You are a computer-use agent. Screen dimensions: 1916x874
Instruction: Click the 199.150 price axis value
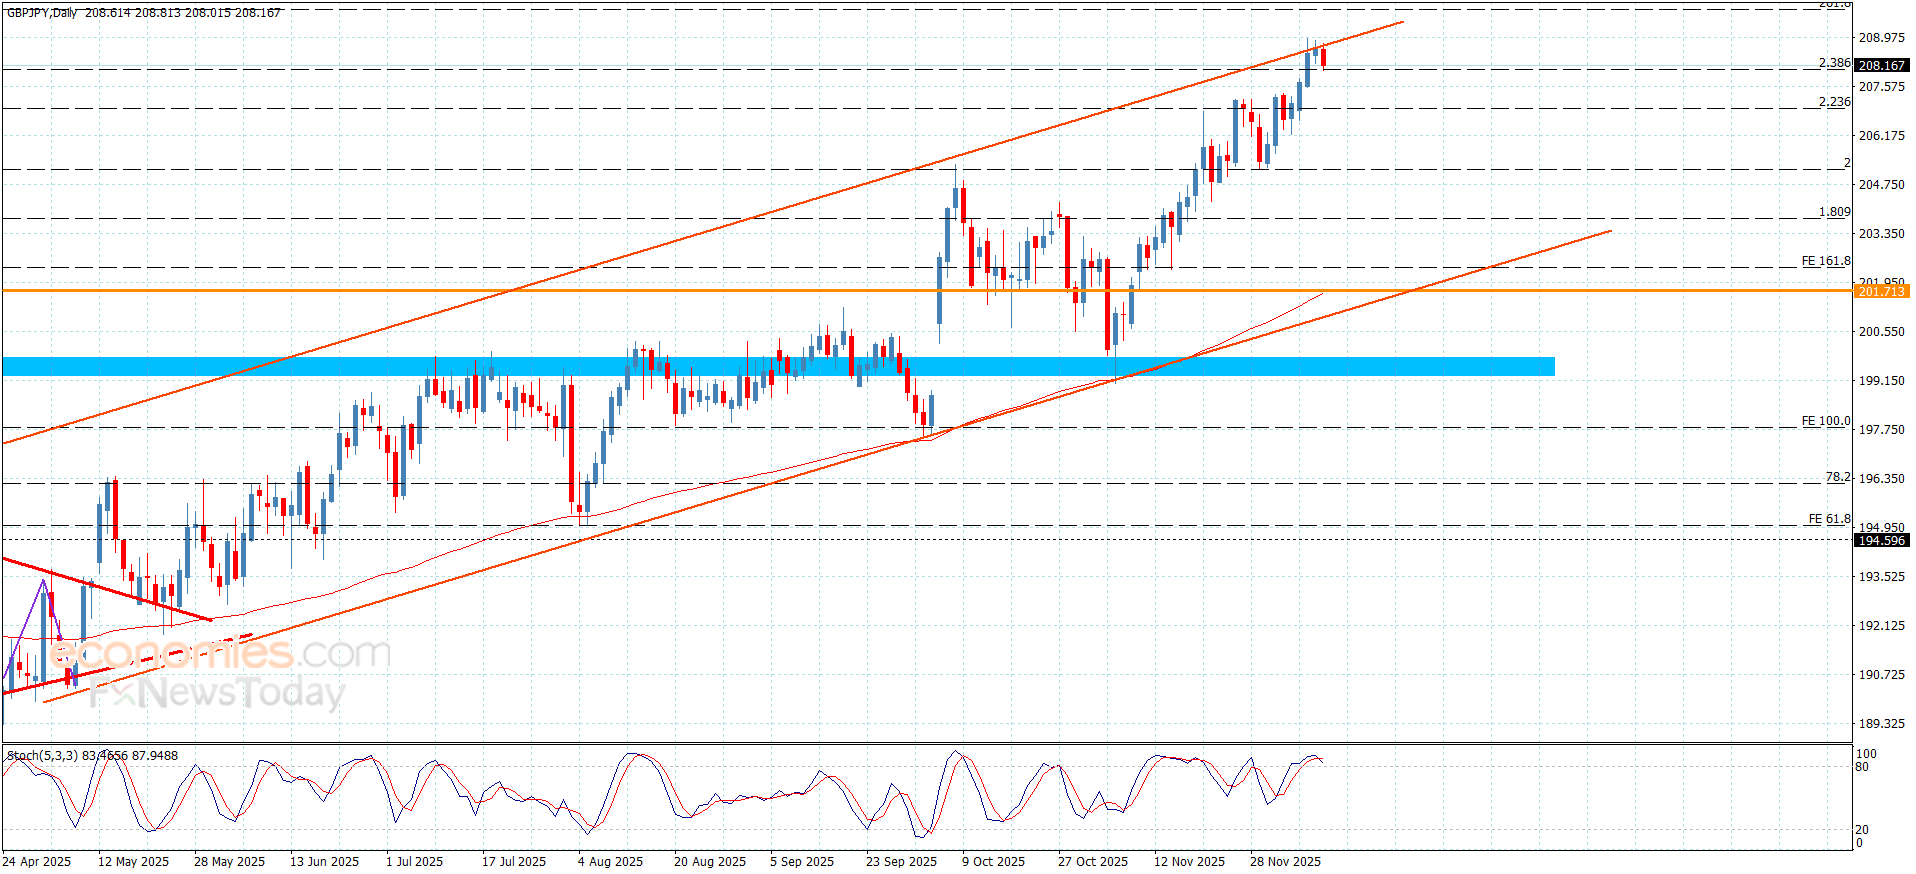pyautogui.click(x=1881, y=381)
